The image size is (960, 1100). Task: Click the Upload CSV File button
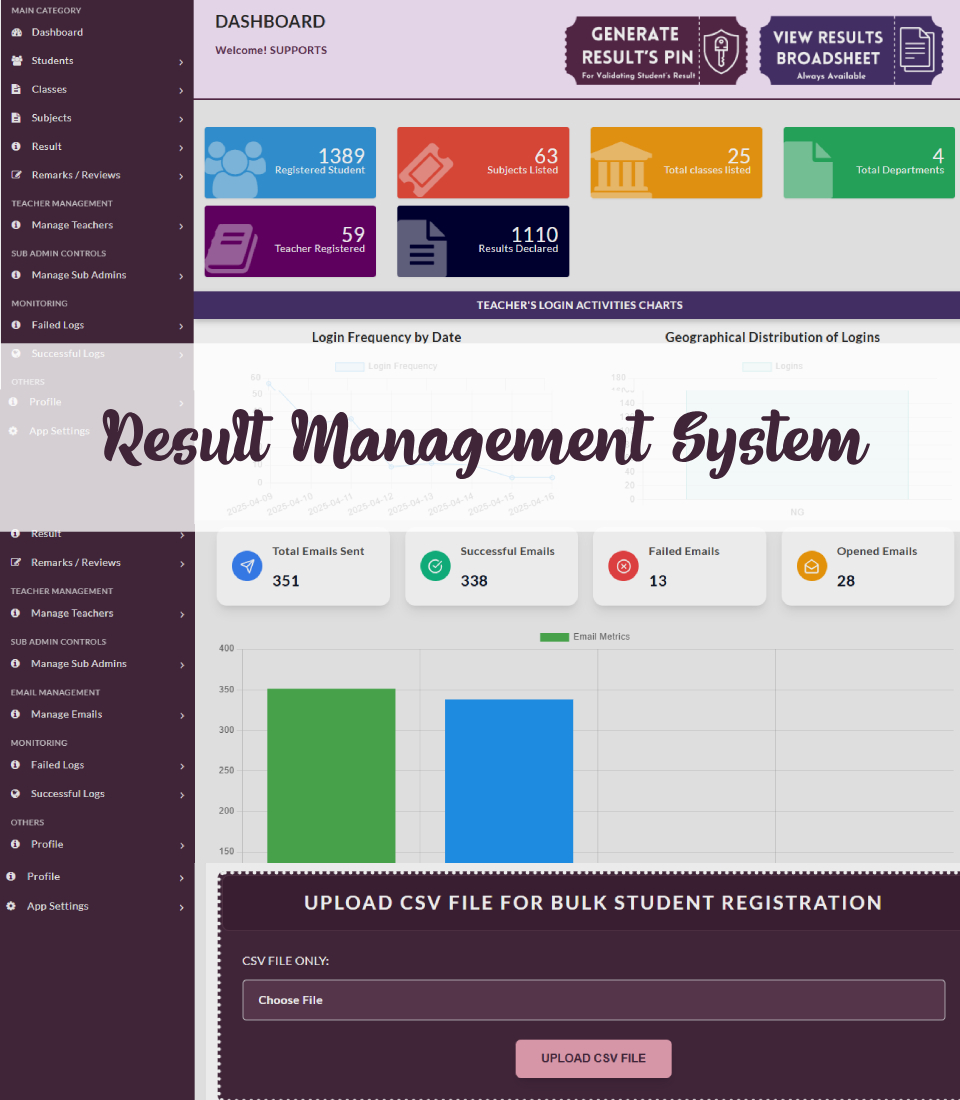pos(594,1058)
